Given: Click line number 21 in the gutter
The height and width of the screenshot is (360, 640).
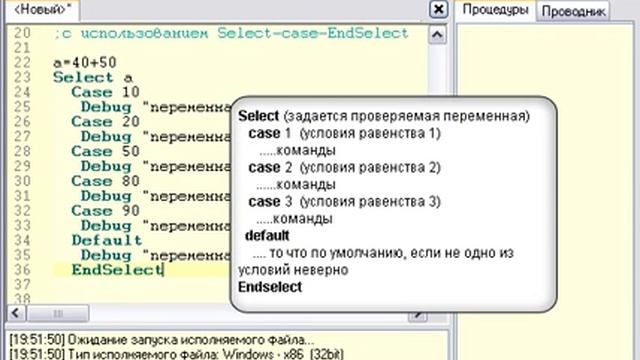Looking at the screenshot, I should pos(22,48).
